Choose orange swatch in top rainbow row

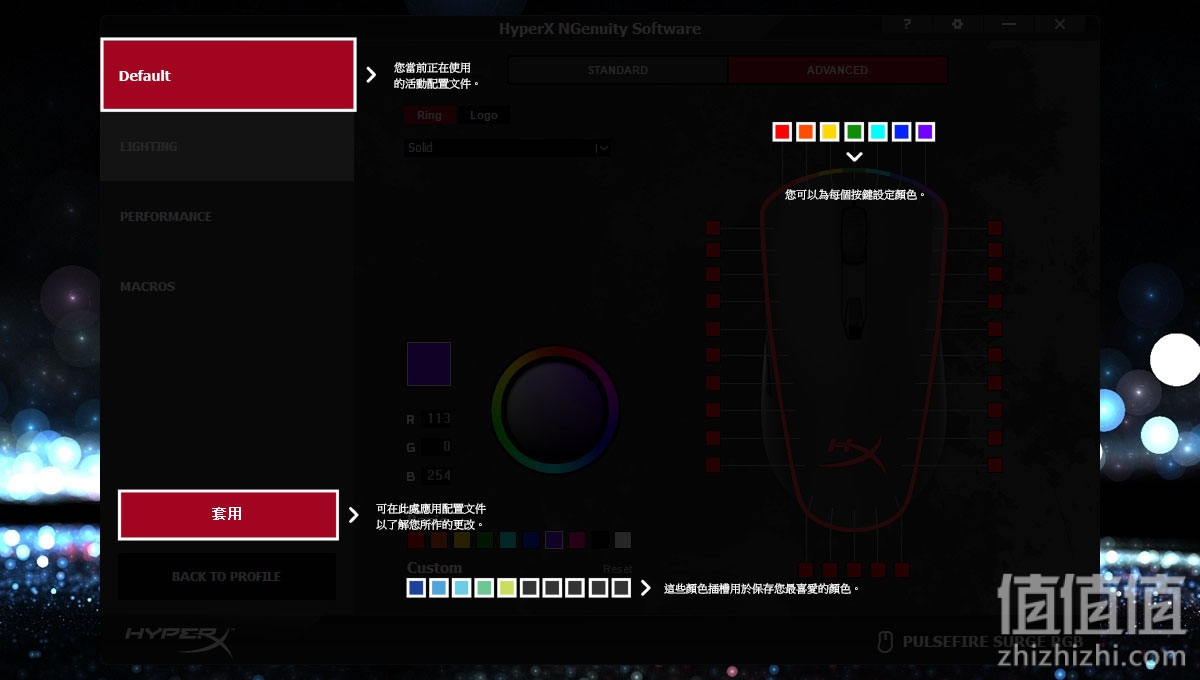point(806,132)
